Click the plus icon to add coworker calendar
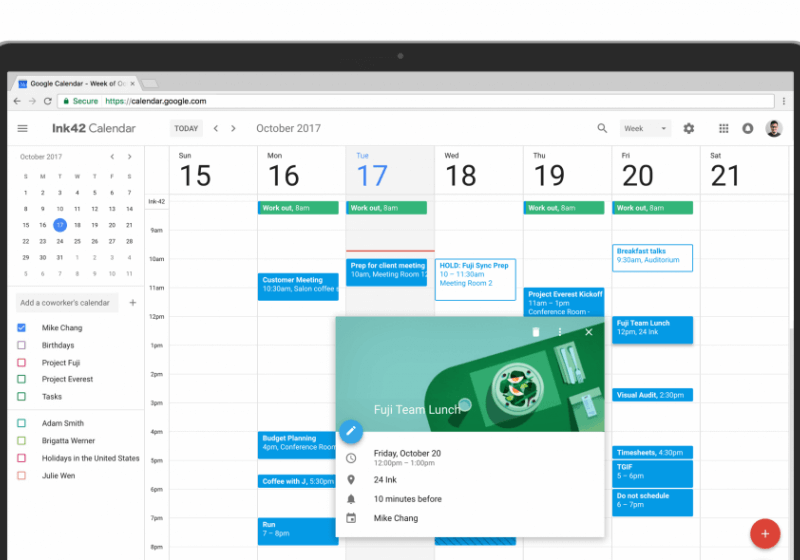This screenshot has width=800, height=560. coord(133,302)
